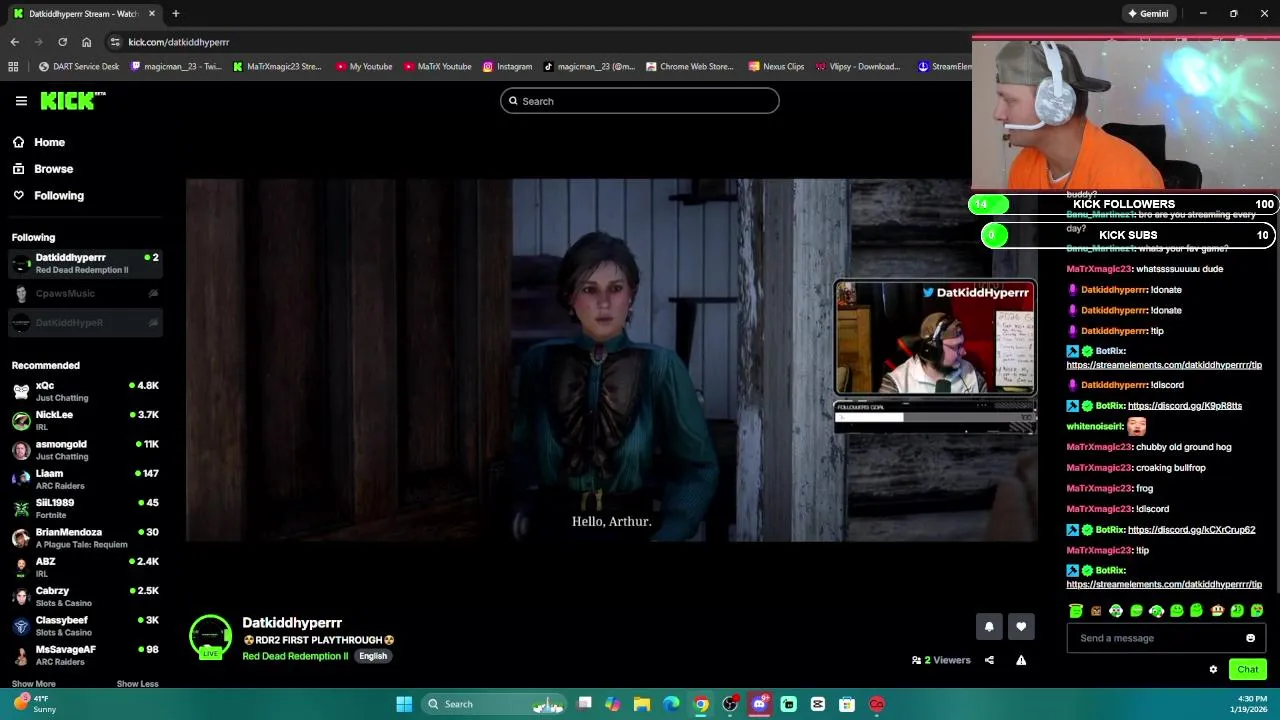Open Chrome apps grid bookmark icon

tap(13, 67)
